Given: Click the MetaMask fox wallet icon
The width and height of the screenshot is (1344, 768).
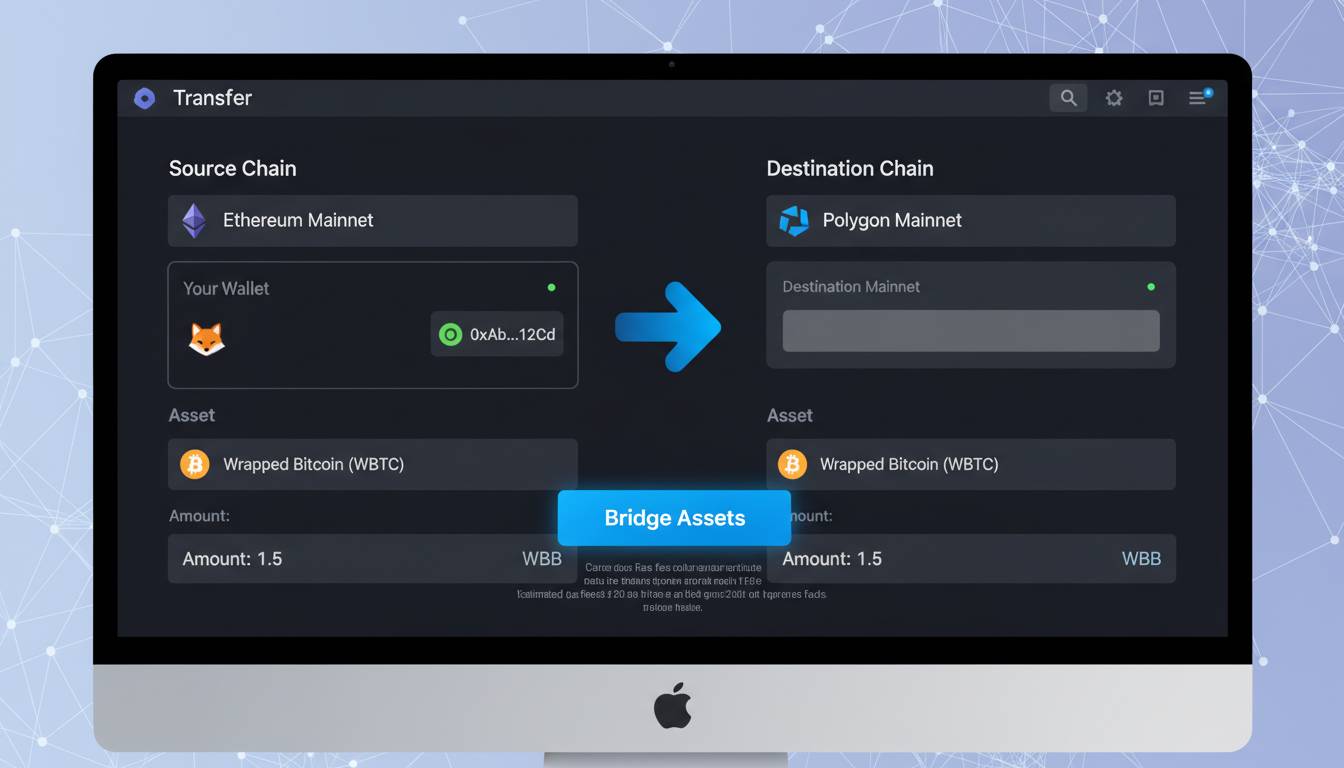Looking at the screenshot, I should pyautogui.click(x=206, y=338).
